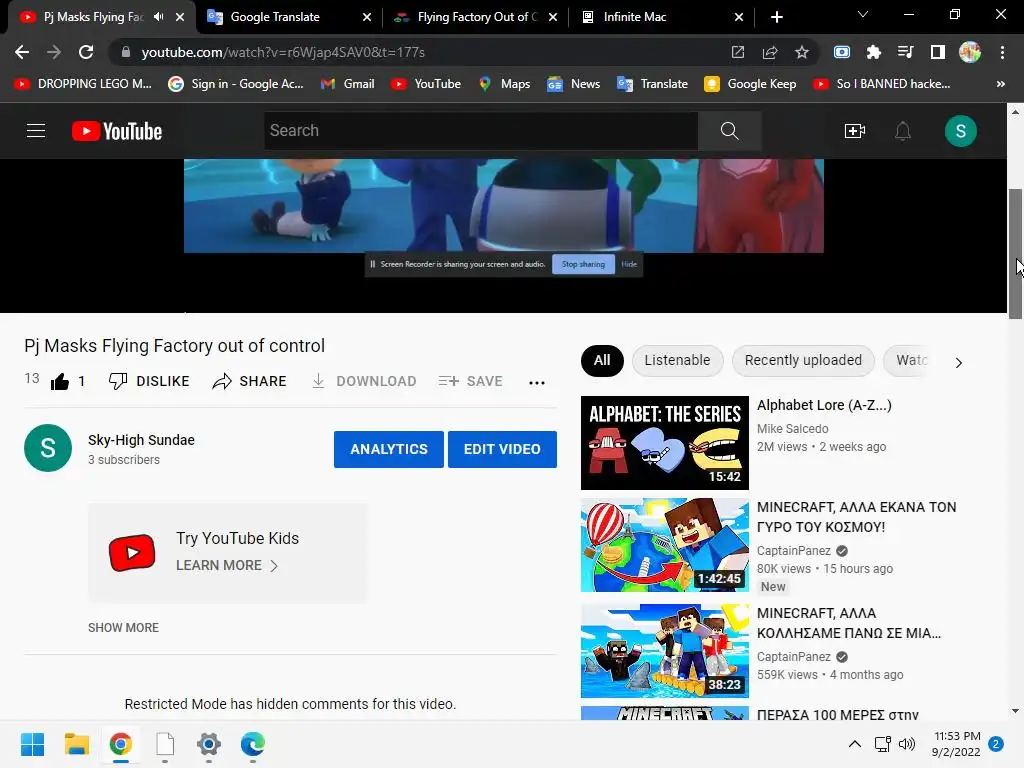Screen dimensions: 1024x768
Task: Click the Chrome profile avatar
Action: click(x=970, y=52)
